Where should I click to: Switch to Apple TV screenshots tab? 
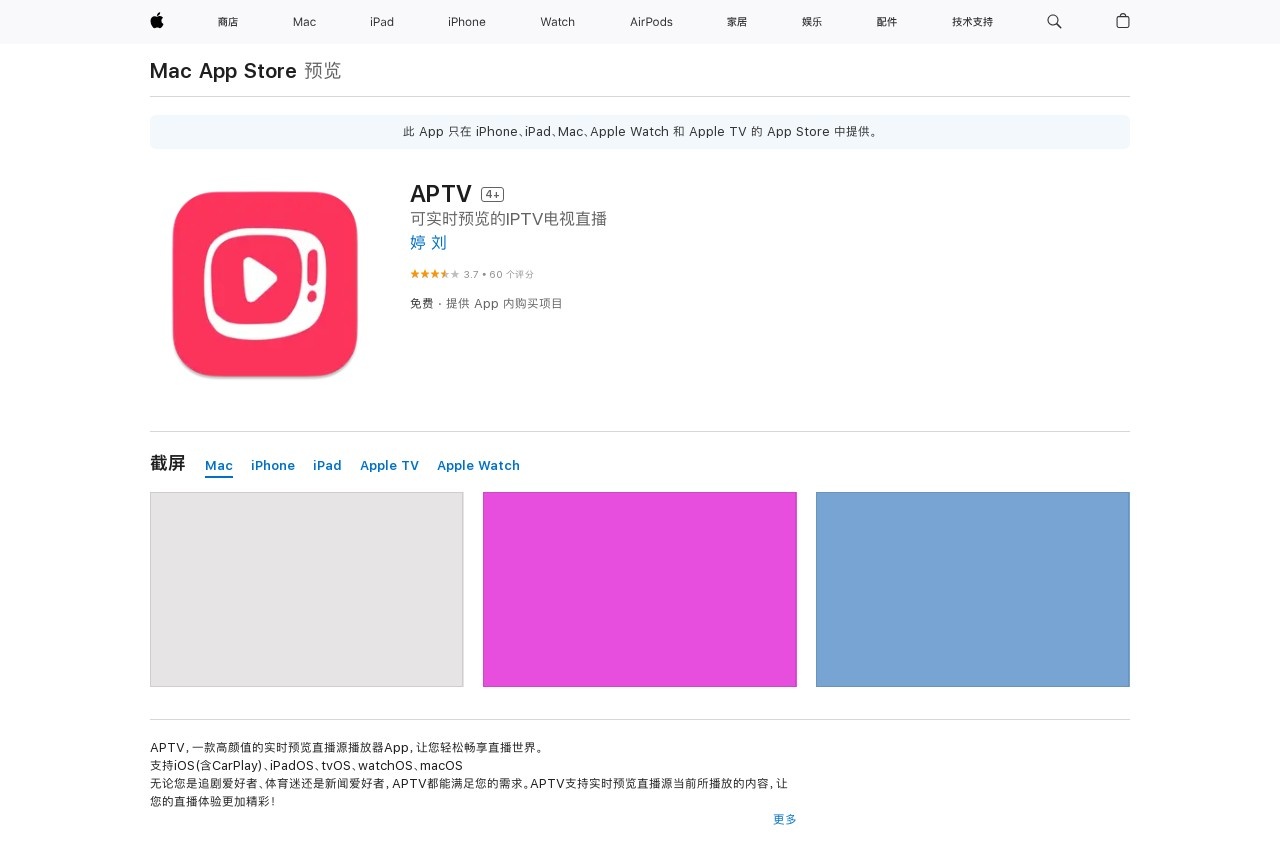pyautogui.click(x=389, y=466)
